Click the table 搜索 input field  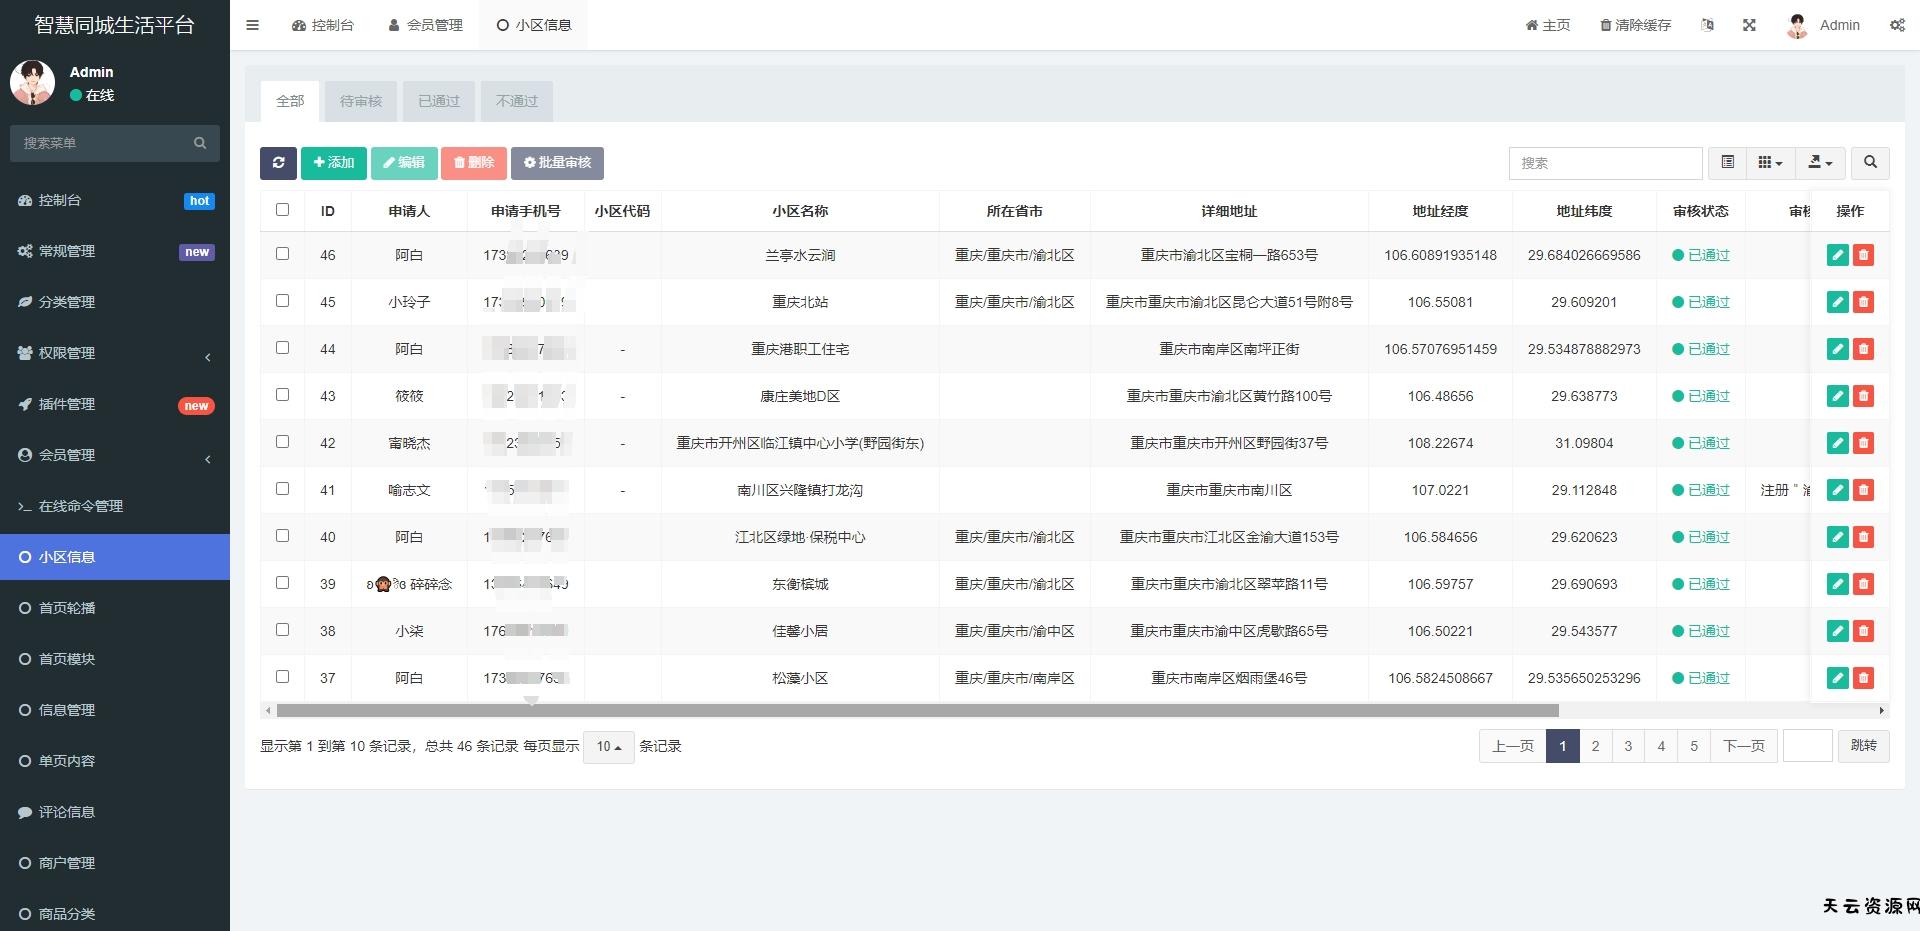pos(1605,163)
